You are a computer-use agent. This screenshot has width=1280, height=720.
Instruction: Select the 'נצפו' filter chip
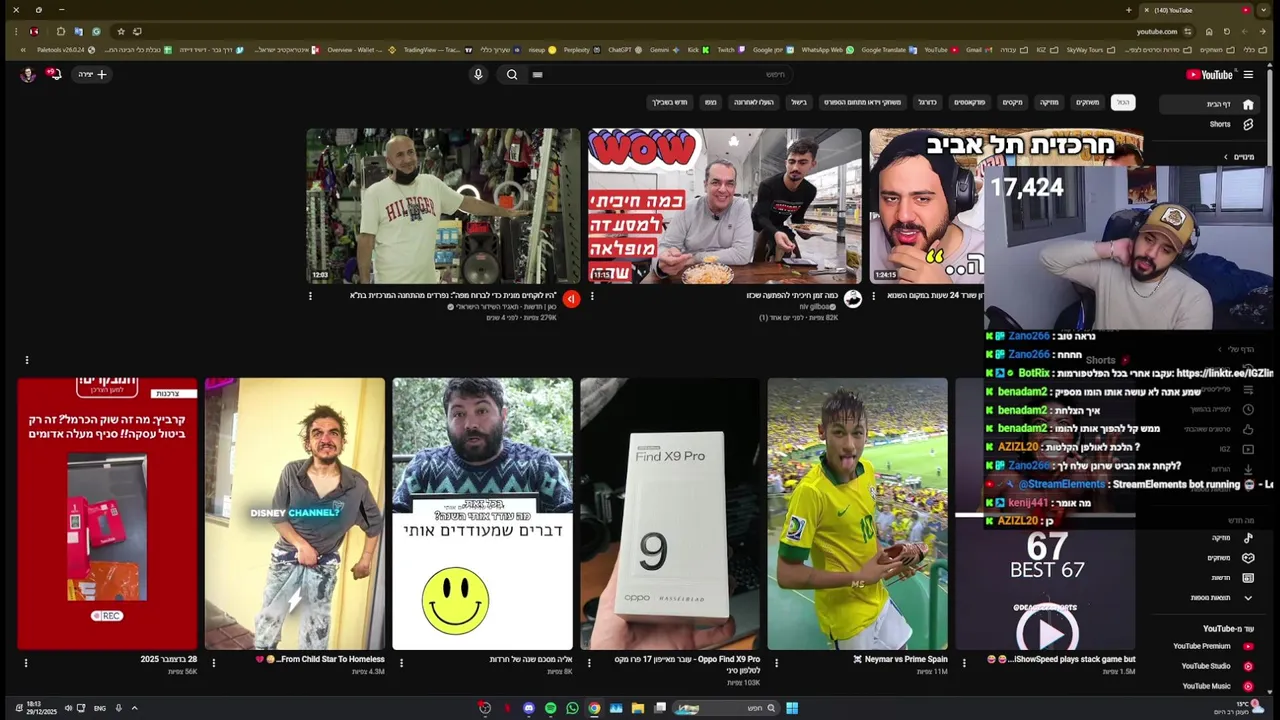coord(710,102)
